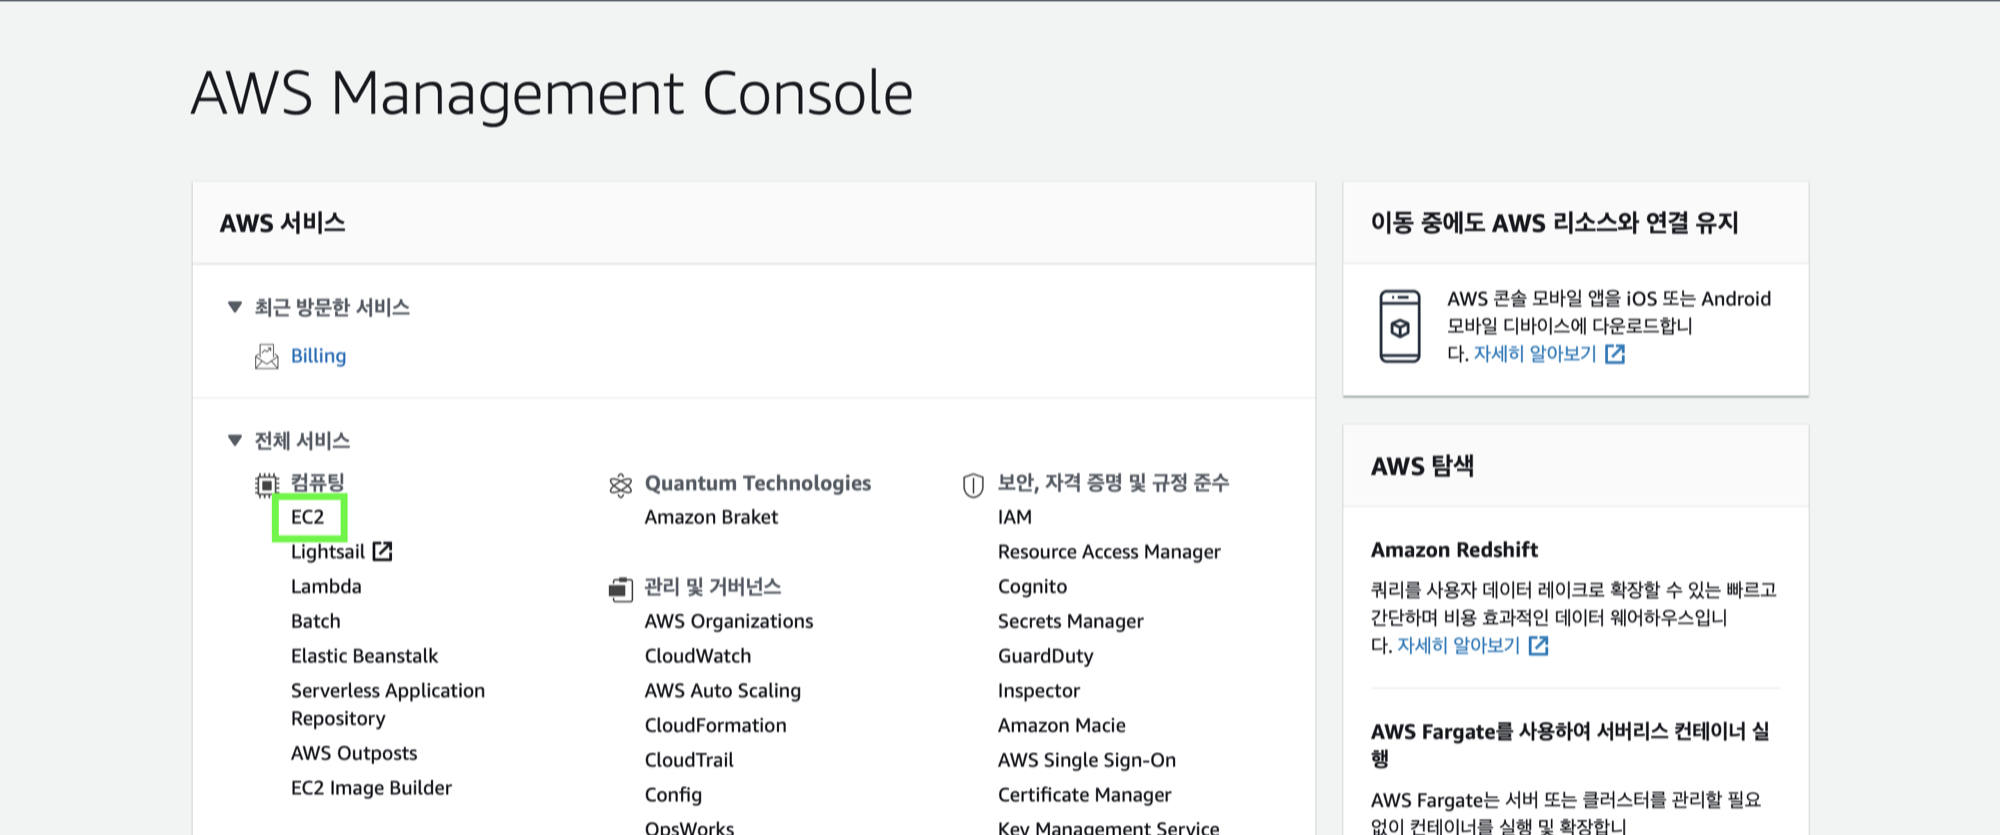Collapse the 전체 서비스 section
This screenshot has height=835, width=2000.
tap(235, 440)
